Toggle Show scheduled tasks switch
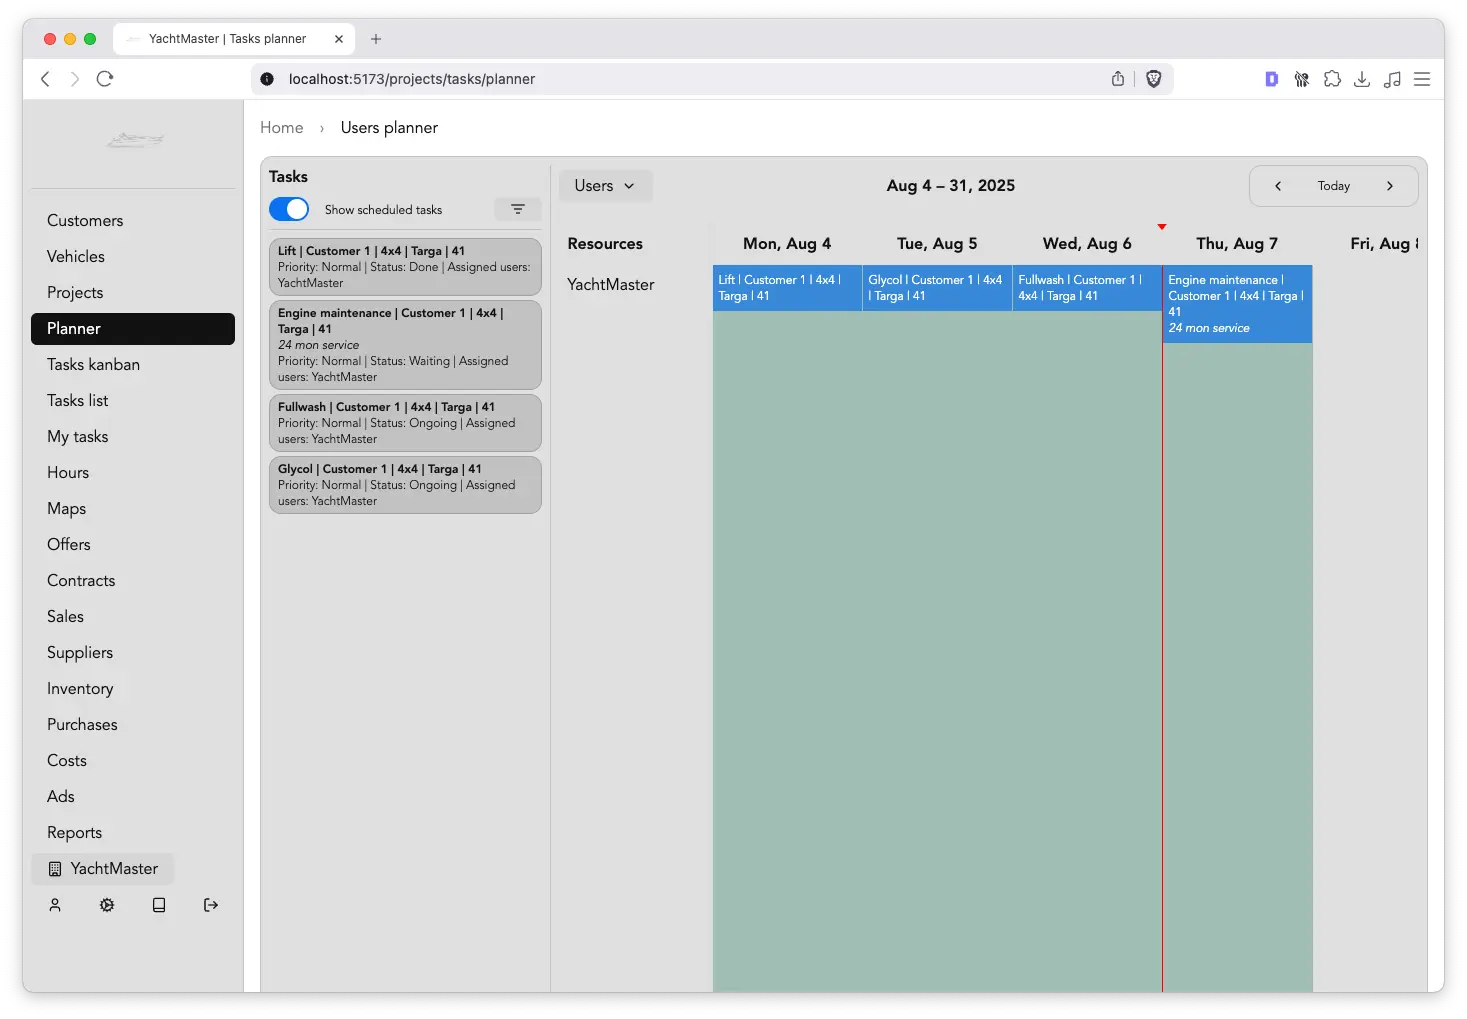 coord(289,209)
